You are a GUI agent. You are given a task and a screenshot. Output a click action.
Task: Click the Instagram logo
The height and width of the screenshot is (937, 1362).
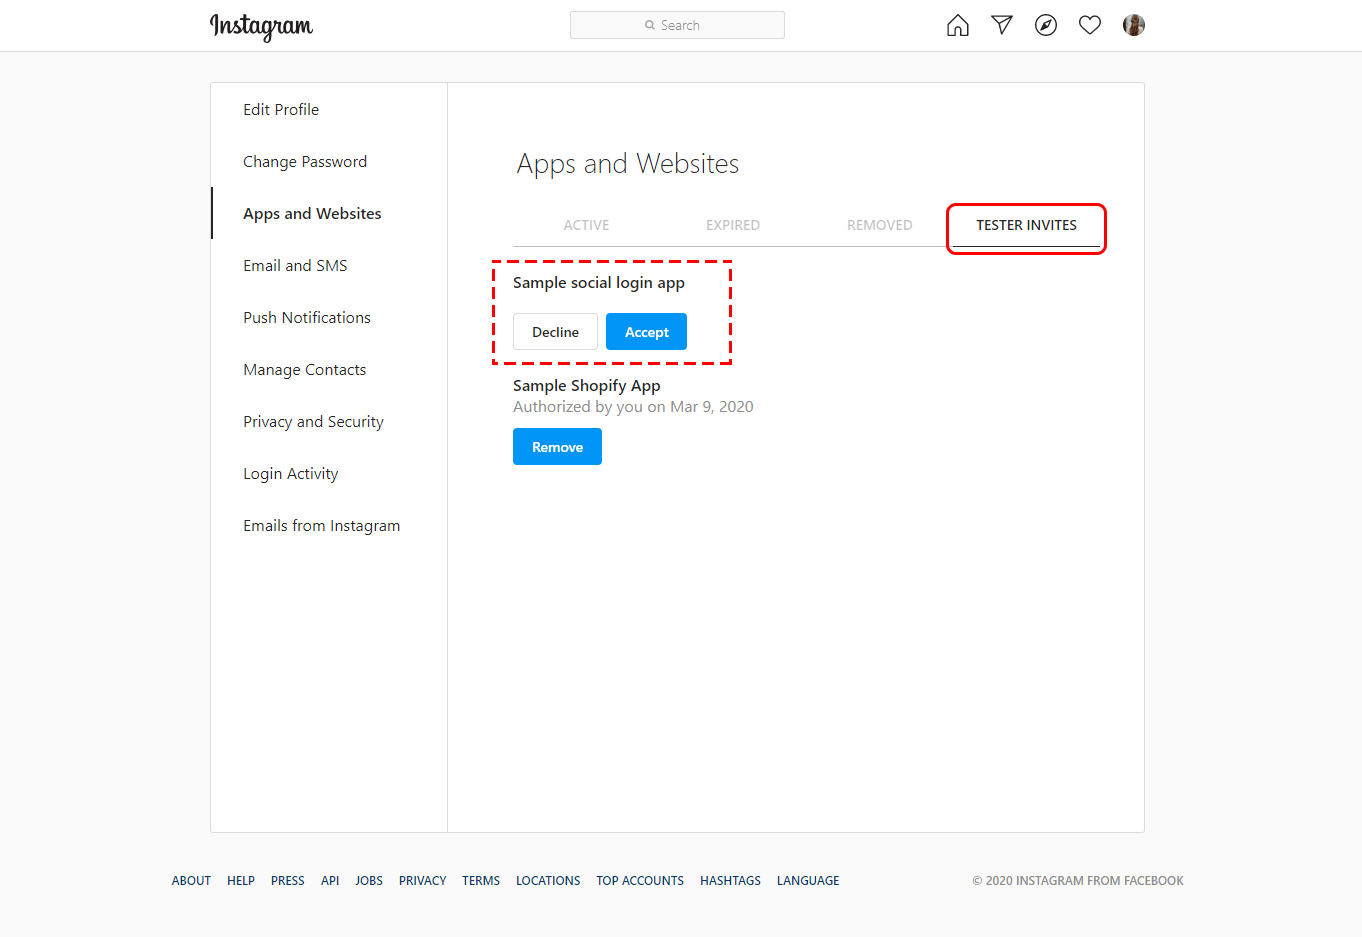pyautogui.click(x=261, y=26)
